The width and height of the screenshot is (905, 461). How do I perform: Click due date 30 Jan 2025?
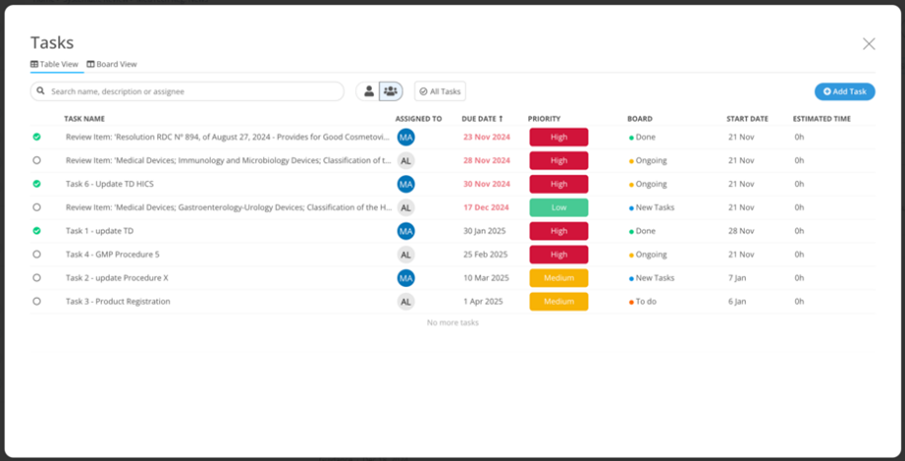coord(484,231)
